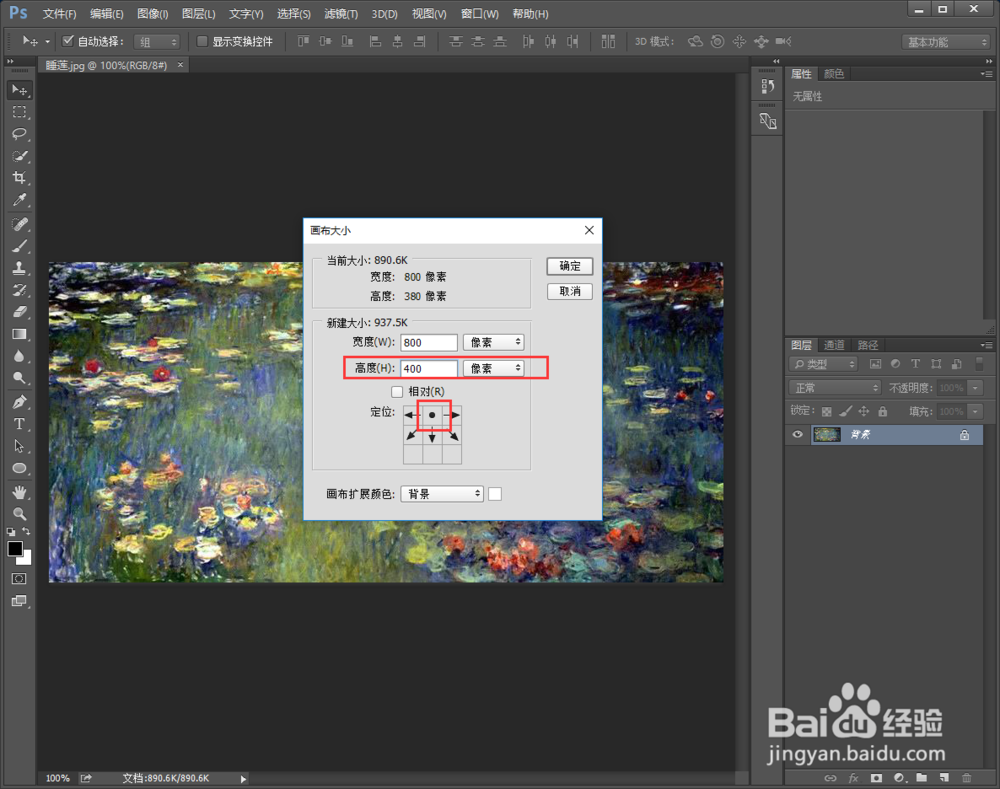
Task: Open the History panel icon
Action: pyautogui.click(x=768, y=87)
